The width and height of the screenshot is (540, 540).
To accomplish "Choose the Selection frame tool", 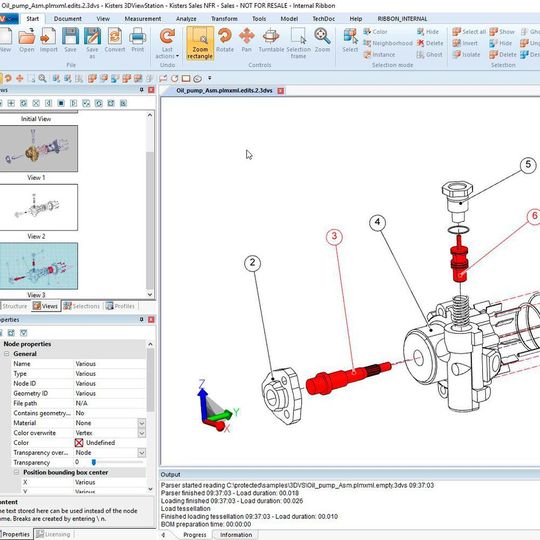I will coord(298,43).
